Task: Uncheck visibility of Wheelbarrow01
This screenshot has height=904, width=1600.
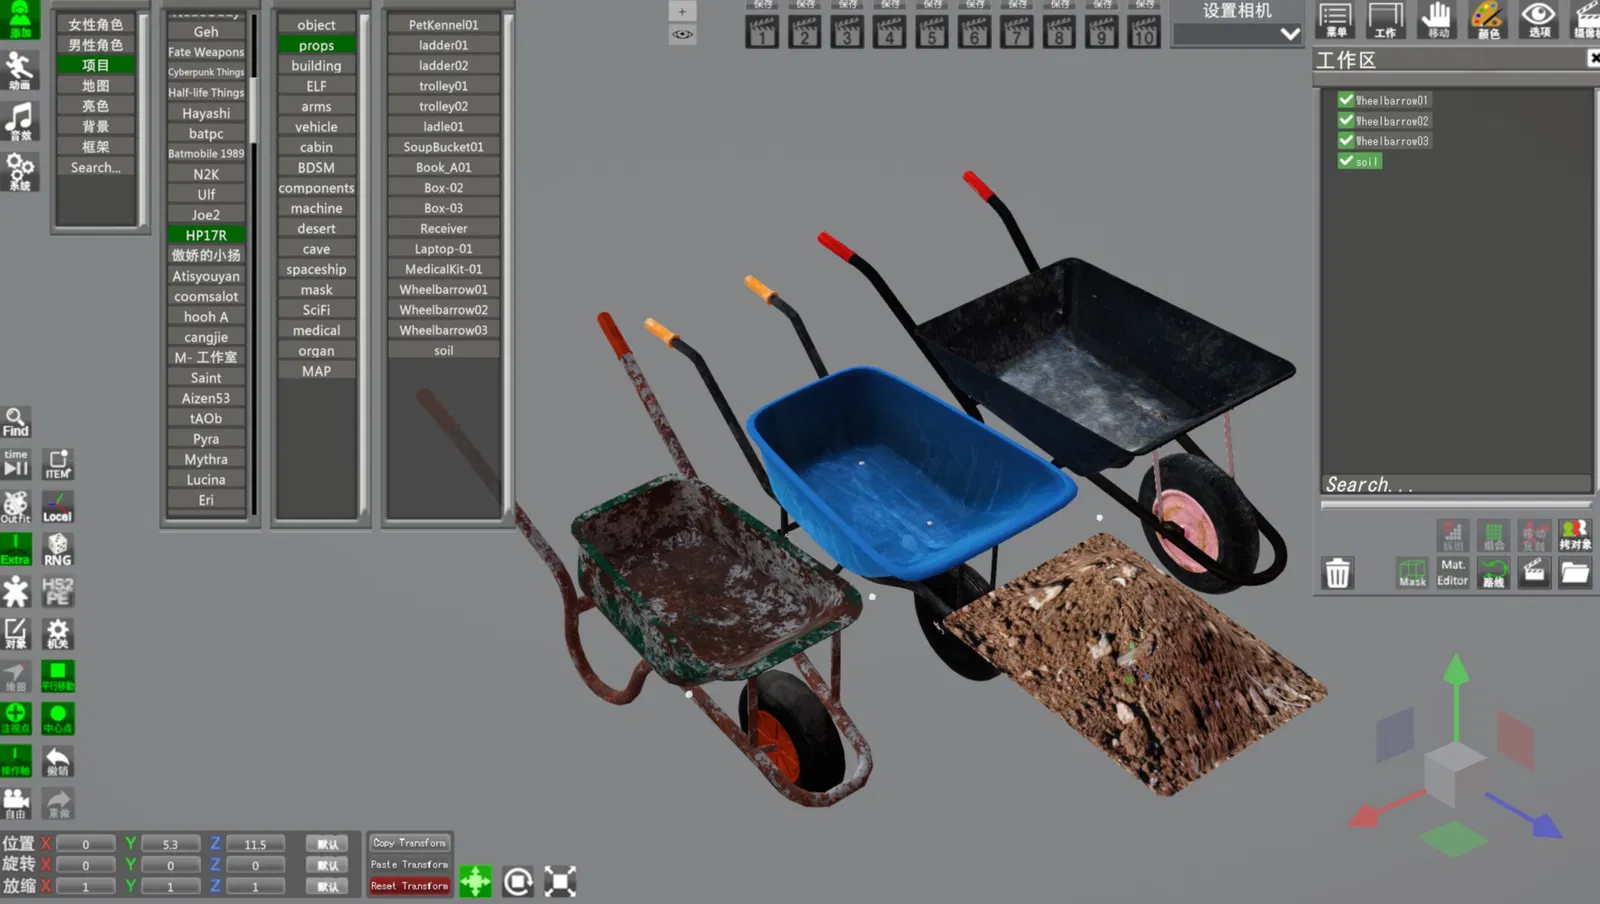Action: (x=1346, y=100)
